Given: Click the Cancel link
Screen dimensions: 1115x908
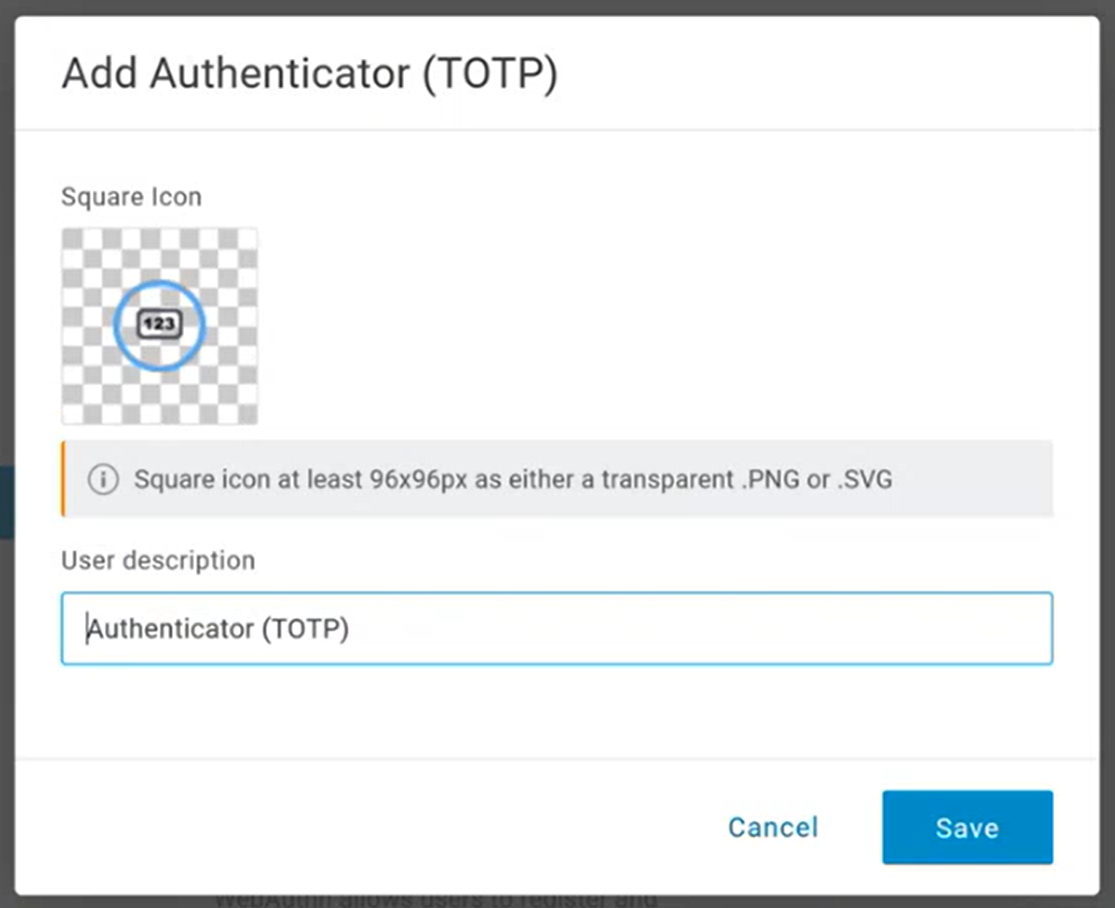Looking at the screenshot, I should tap(772, 827).
